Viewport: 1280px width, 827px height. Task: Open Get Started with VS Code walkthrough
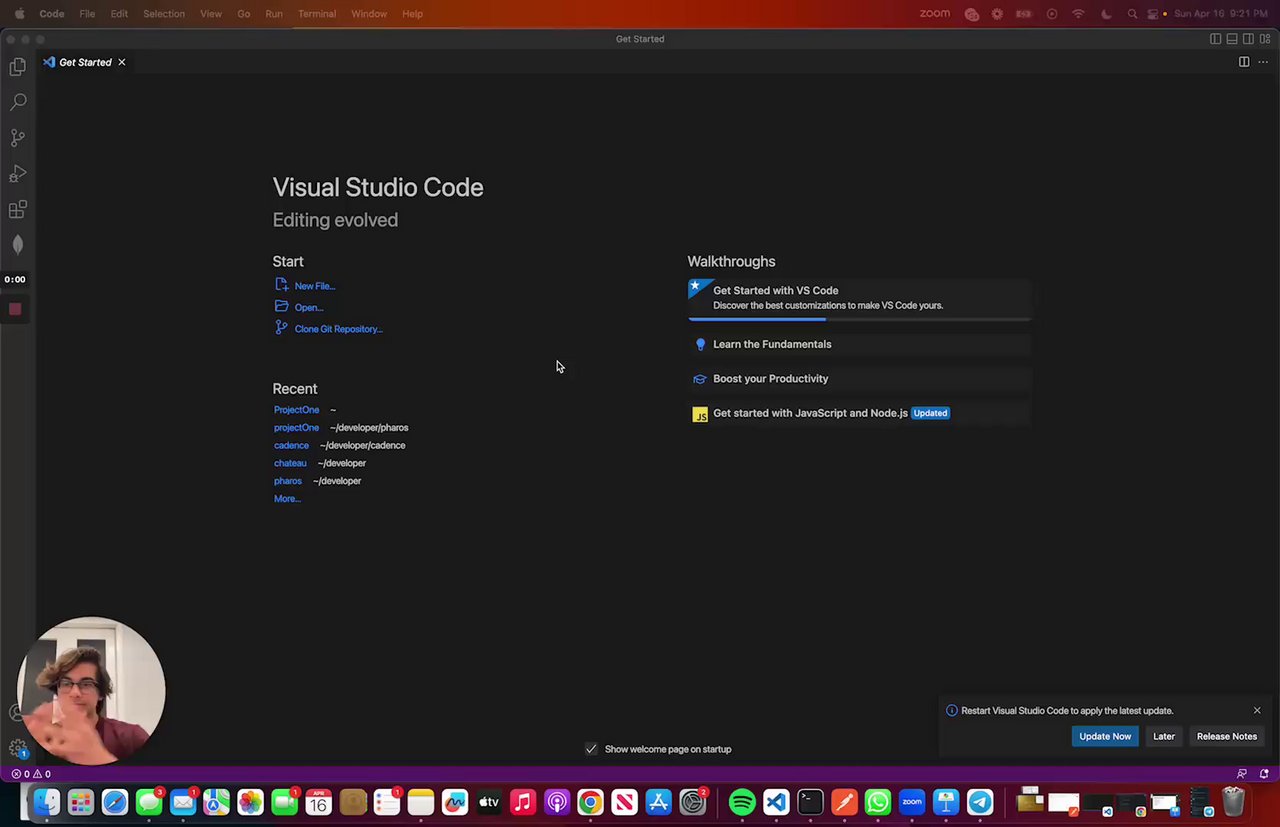click(x=859, y=298)
